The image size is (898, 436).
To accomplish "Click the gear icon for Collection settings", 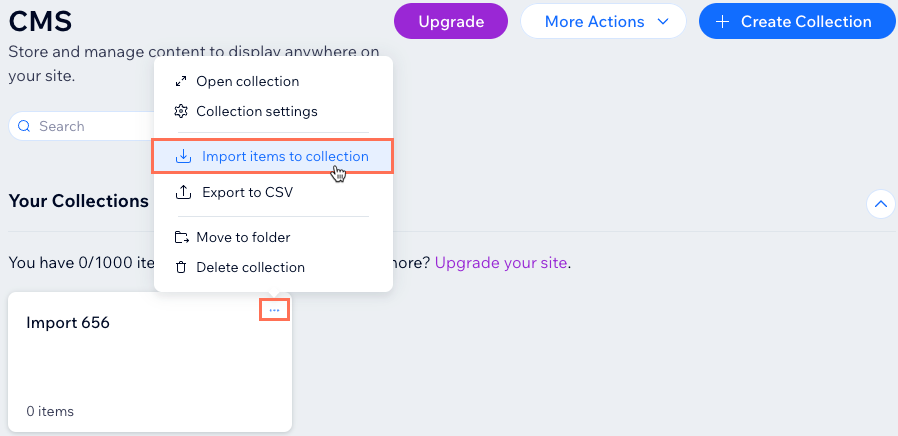I will (181, 111).
